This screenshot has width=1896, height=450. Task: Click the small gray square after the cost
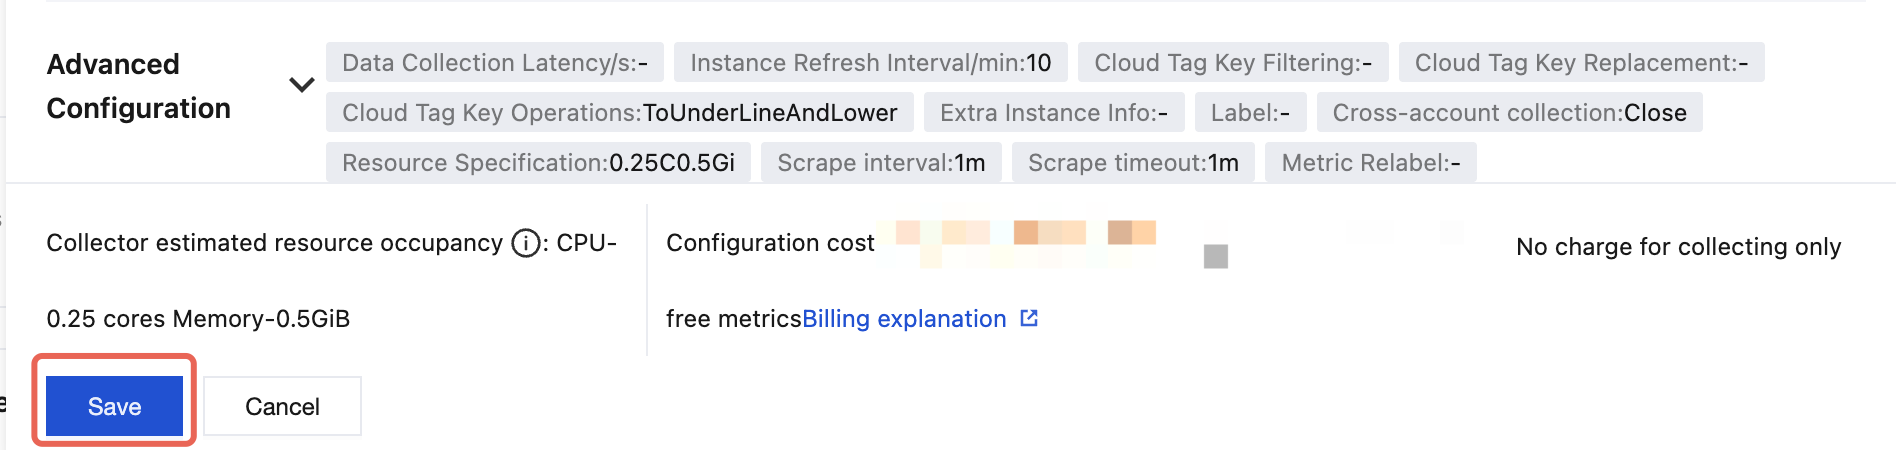[x=1215, y=257]
